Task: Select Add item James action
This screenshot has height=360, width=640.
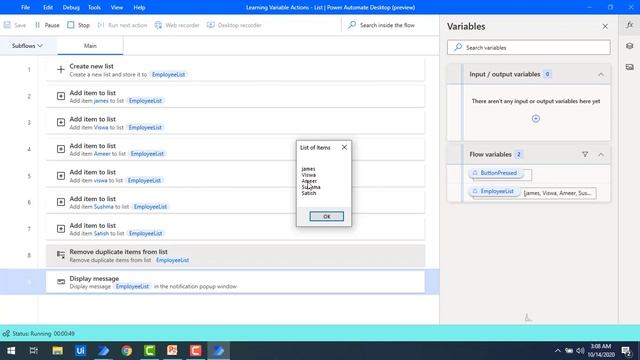Action: click(235, 96)
